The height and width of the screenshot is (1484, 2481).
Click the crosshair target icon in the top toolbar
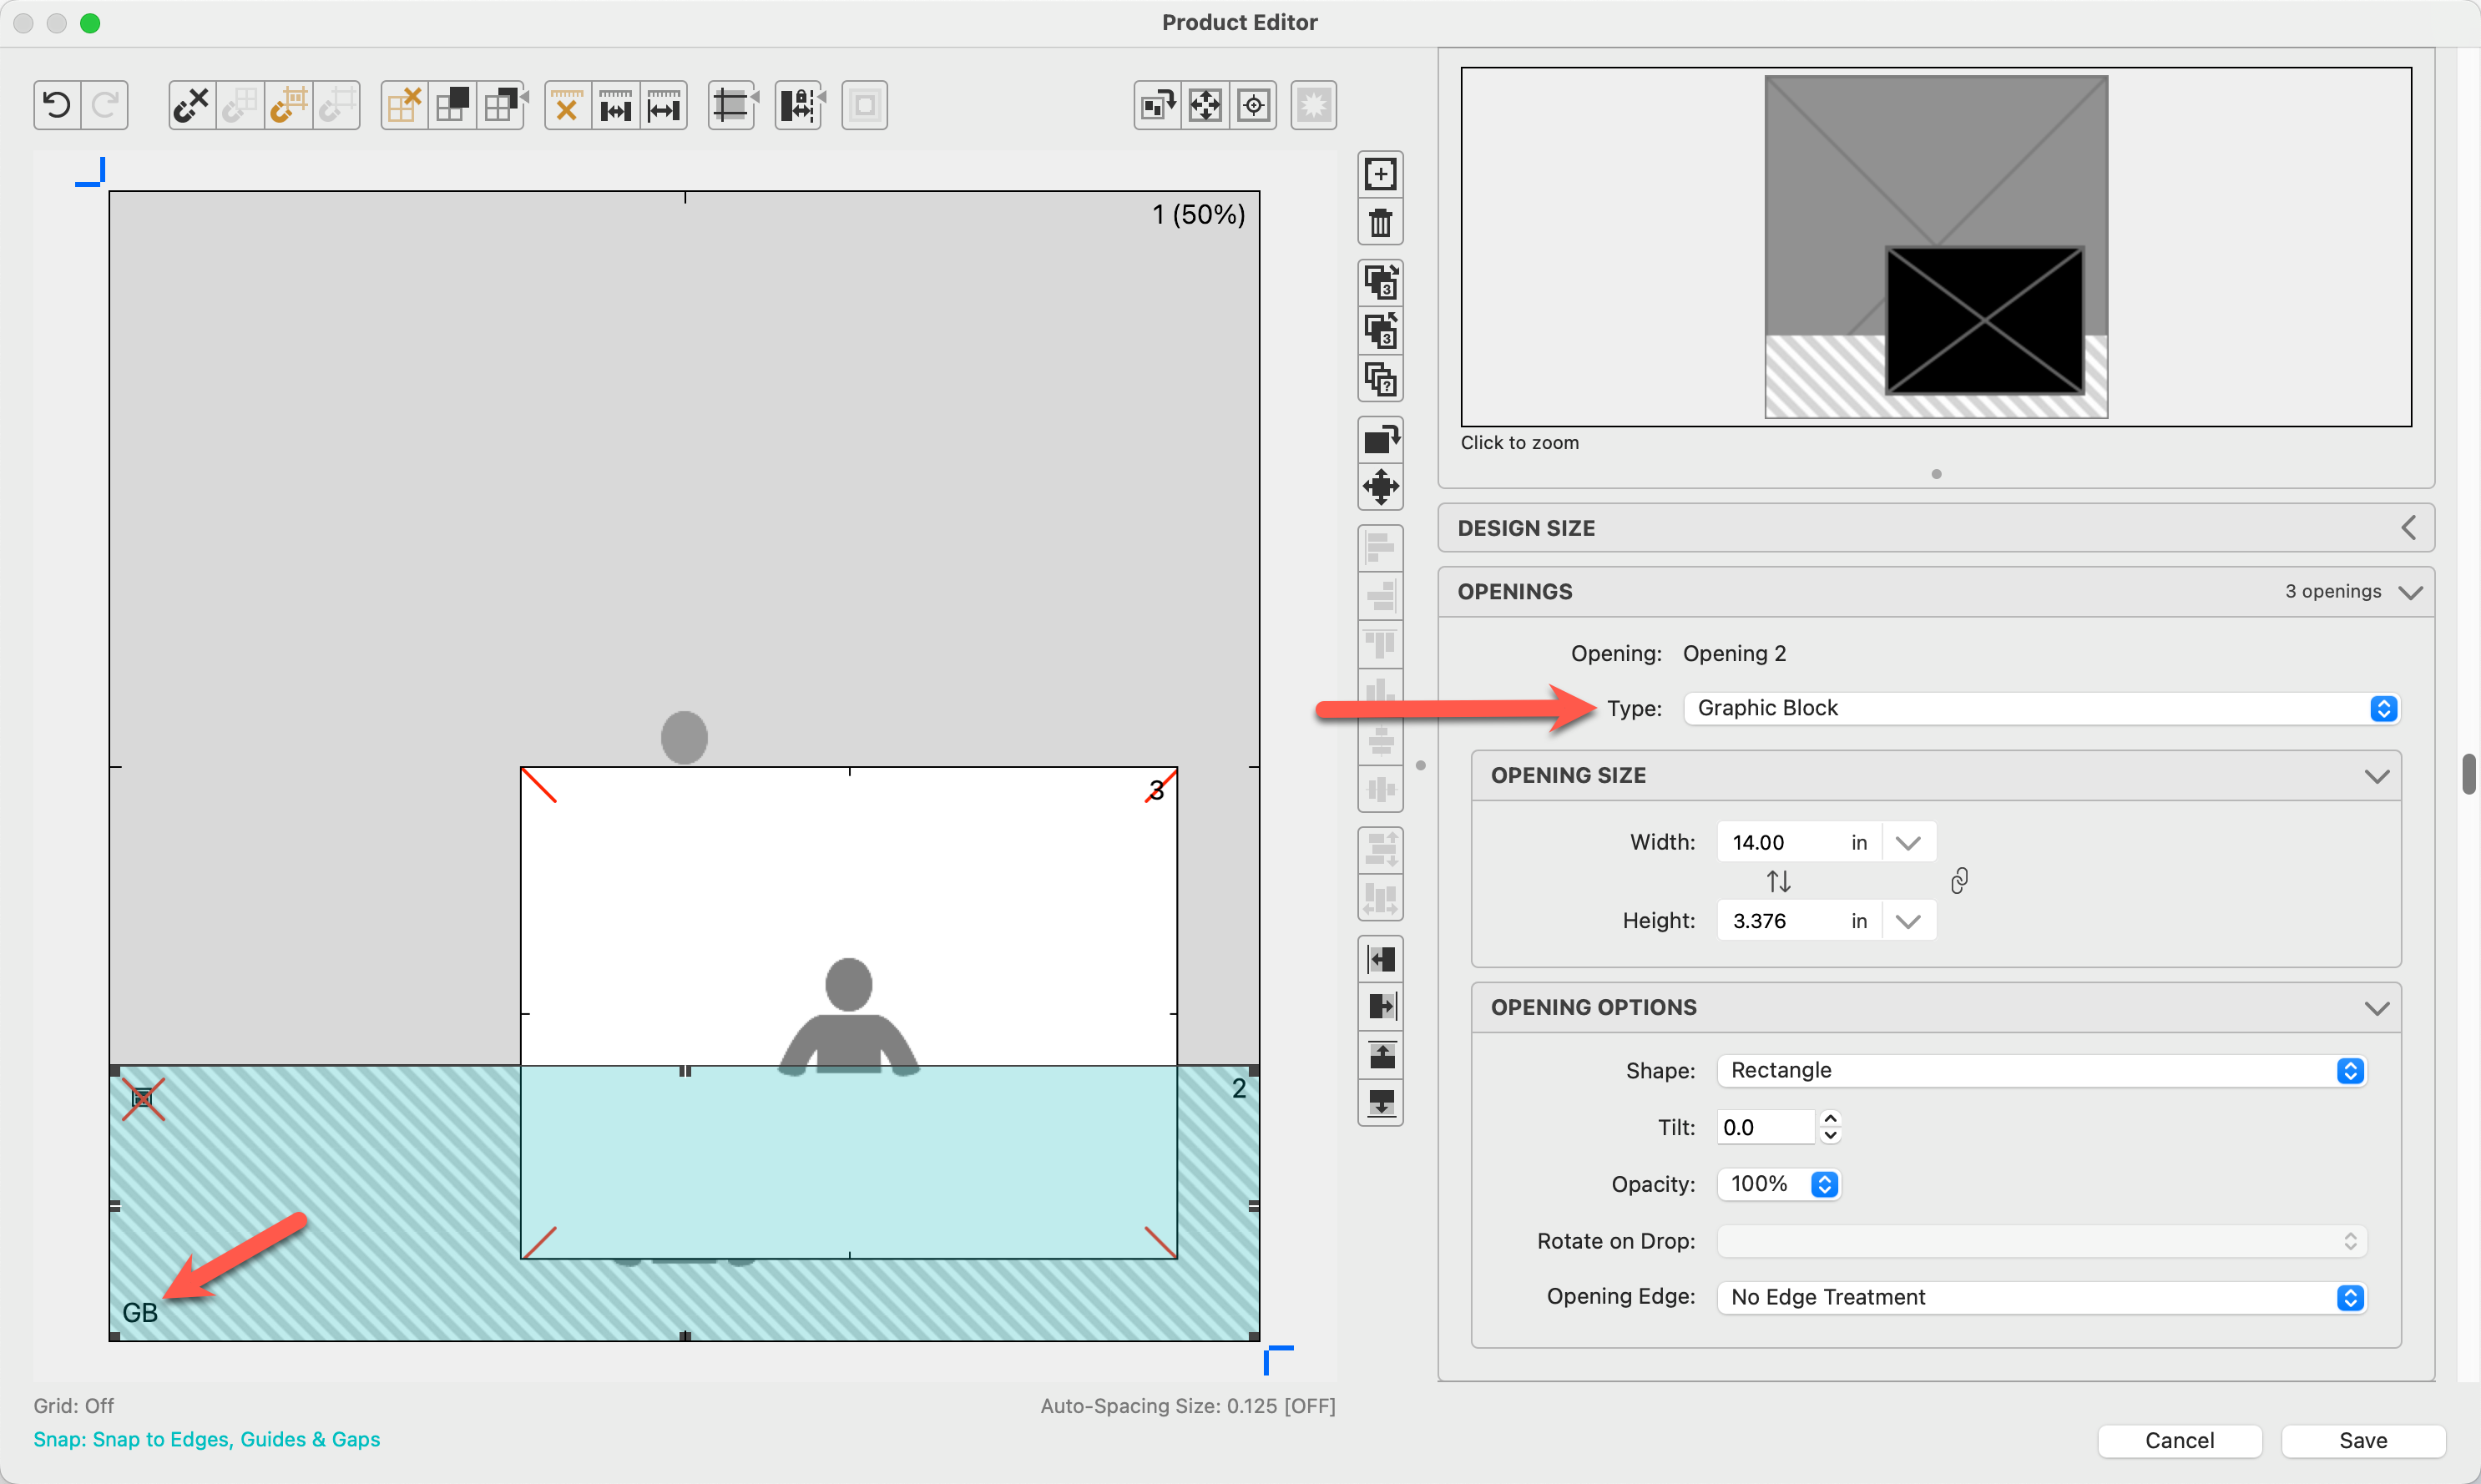tap(1253, 105)
